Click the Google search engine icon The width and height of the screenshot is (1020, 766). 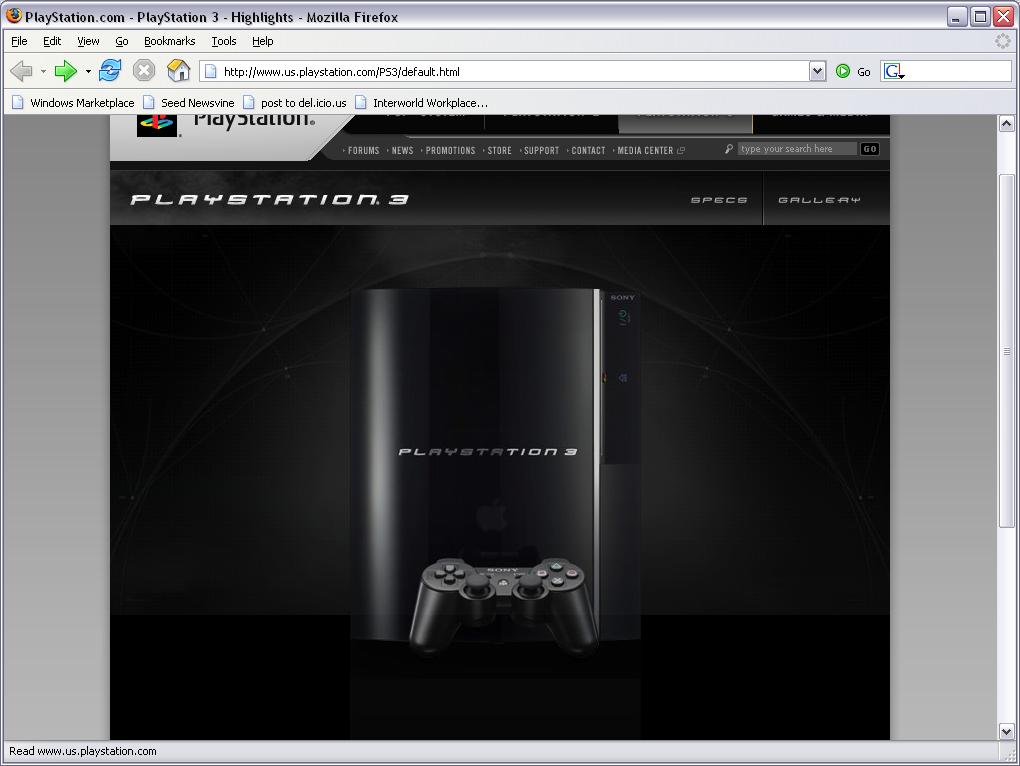pyautogui.click(x=893, y=71)
